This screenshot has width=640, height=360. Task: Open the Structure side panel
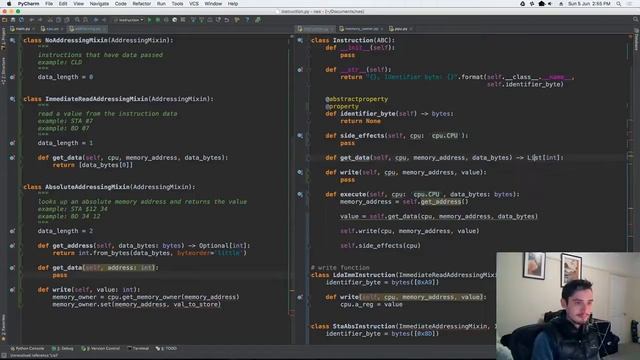point(3,71)
